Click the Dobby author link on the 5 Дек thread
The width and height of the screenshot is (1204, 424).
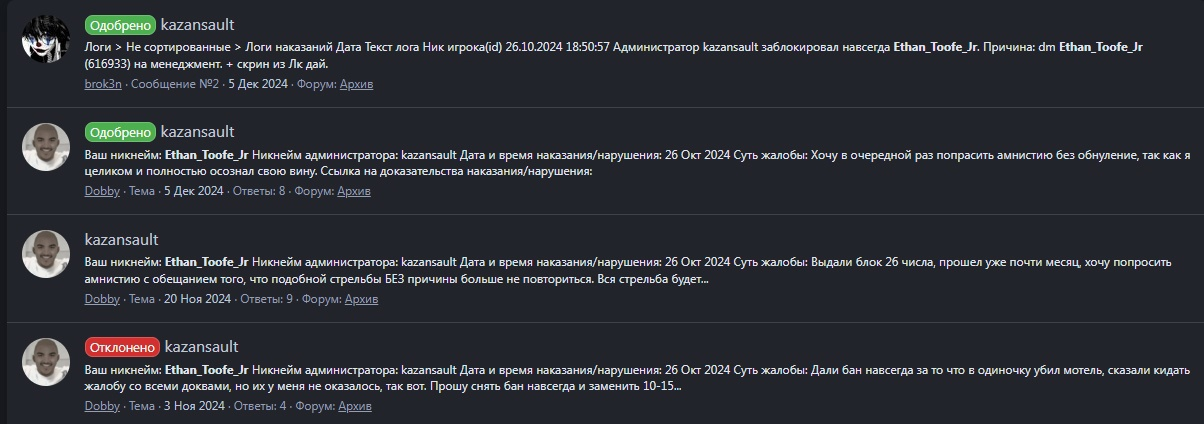(x=102, y=191)
